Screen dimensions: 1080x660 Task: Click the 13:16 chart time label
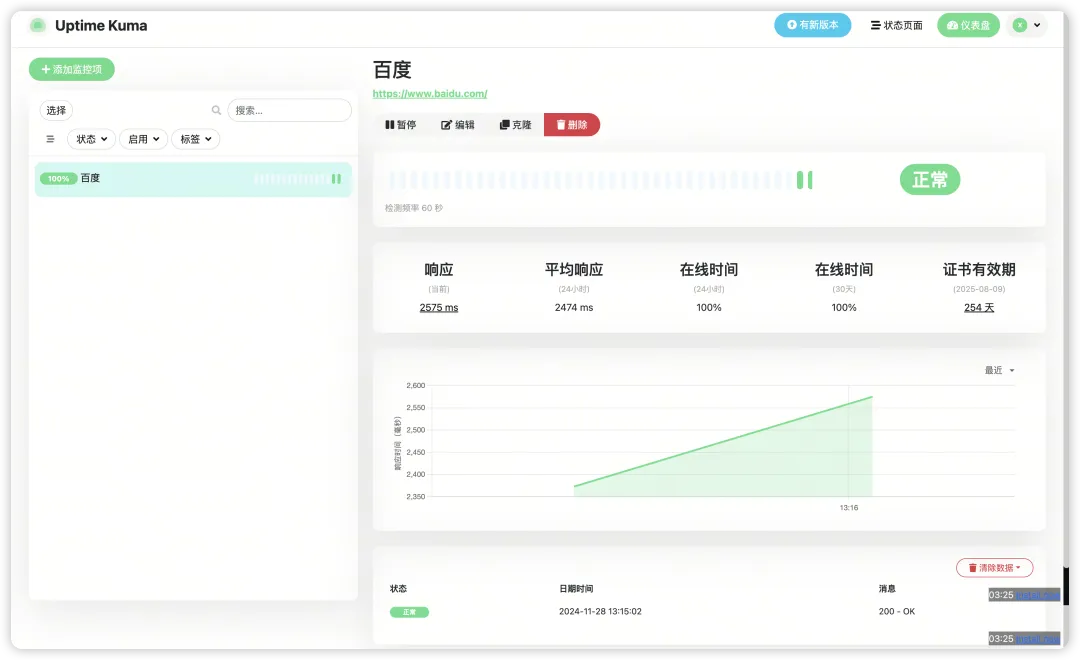coord(849,508)
